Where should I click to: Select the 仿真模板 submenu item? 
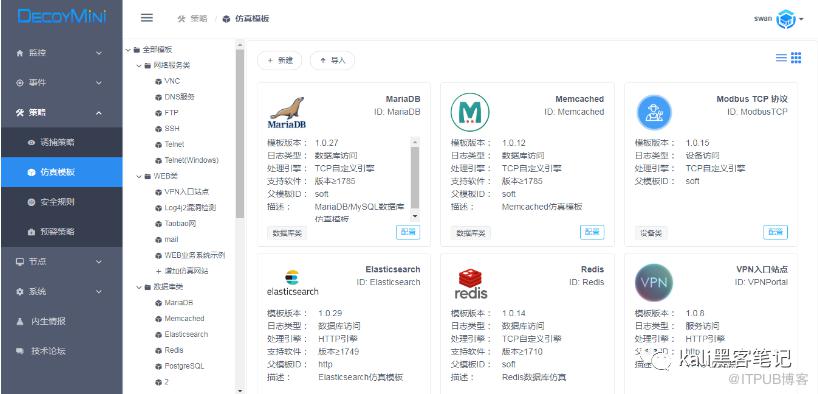[62, 172]
